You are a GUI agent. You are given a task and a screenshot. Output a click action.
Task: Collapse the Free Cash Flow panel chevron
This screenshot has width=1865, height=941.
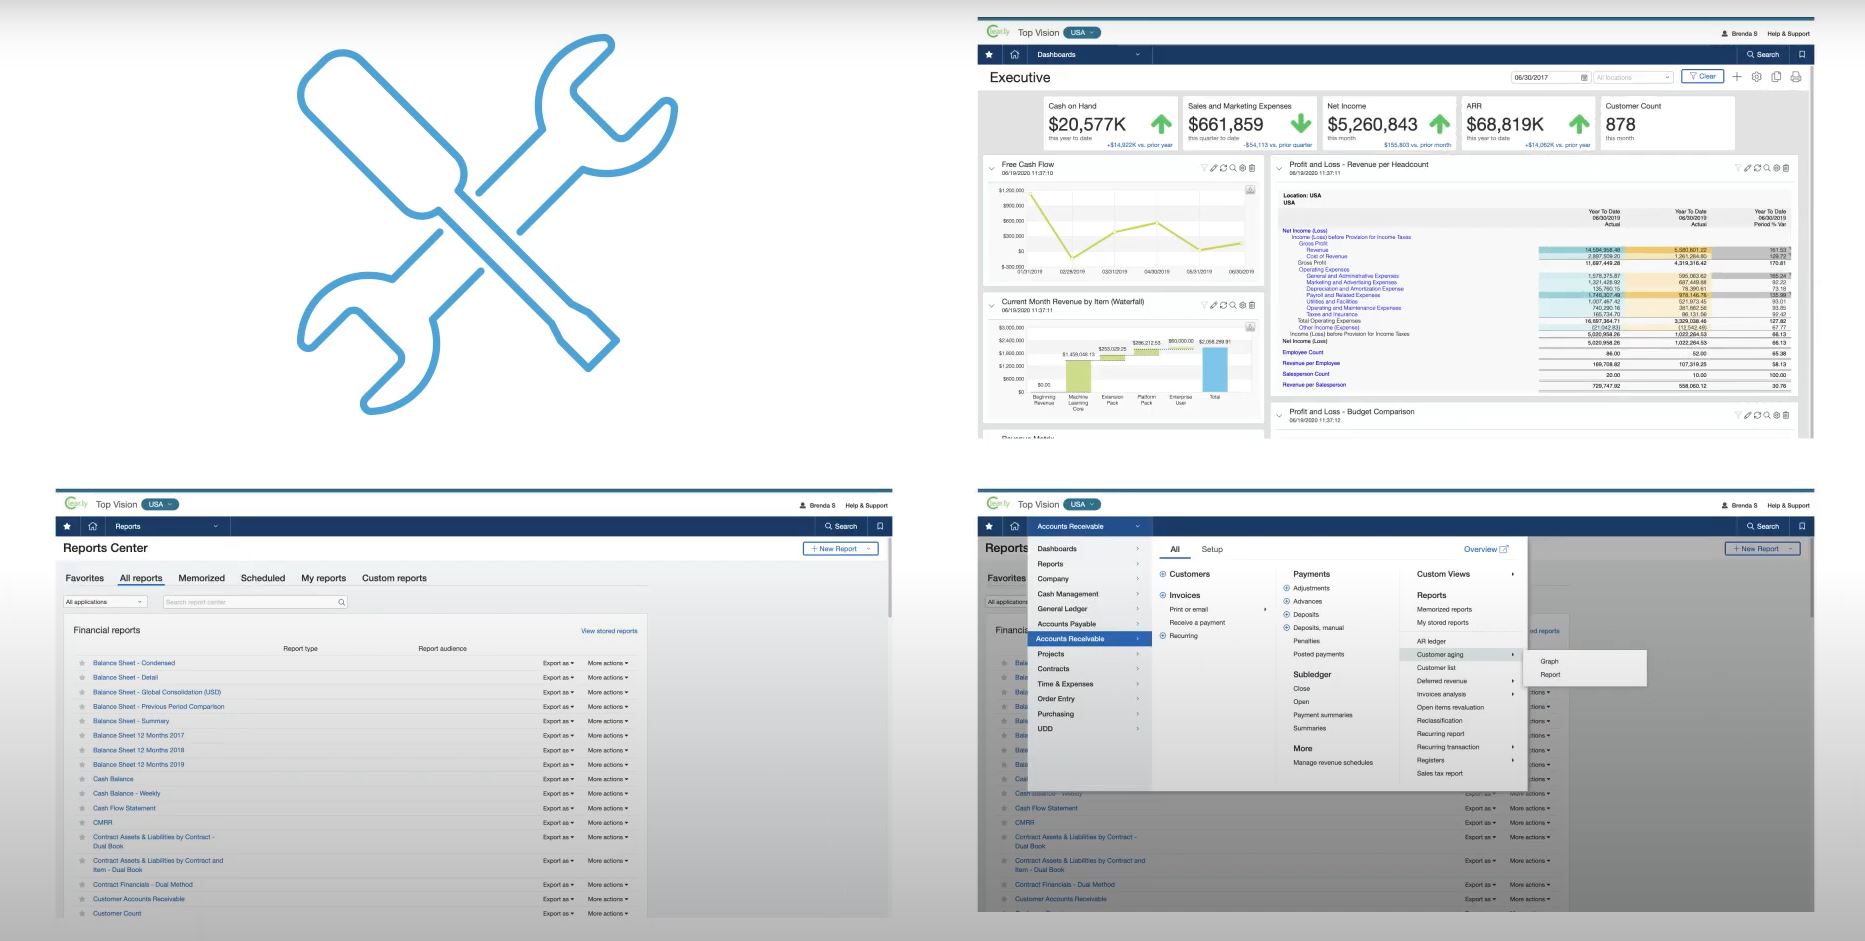(x=991, y=168)
